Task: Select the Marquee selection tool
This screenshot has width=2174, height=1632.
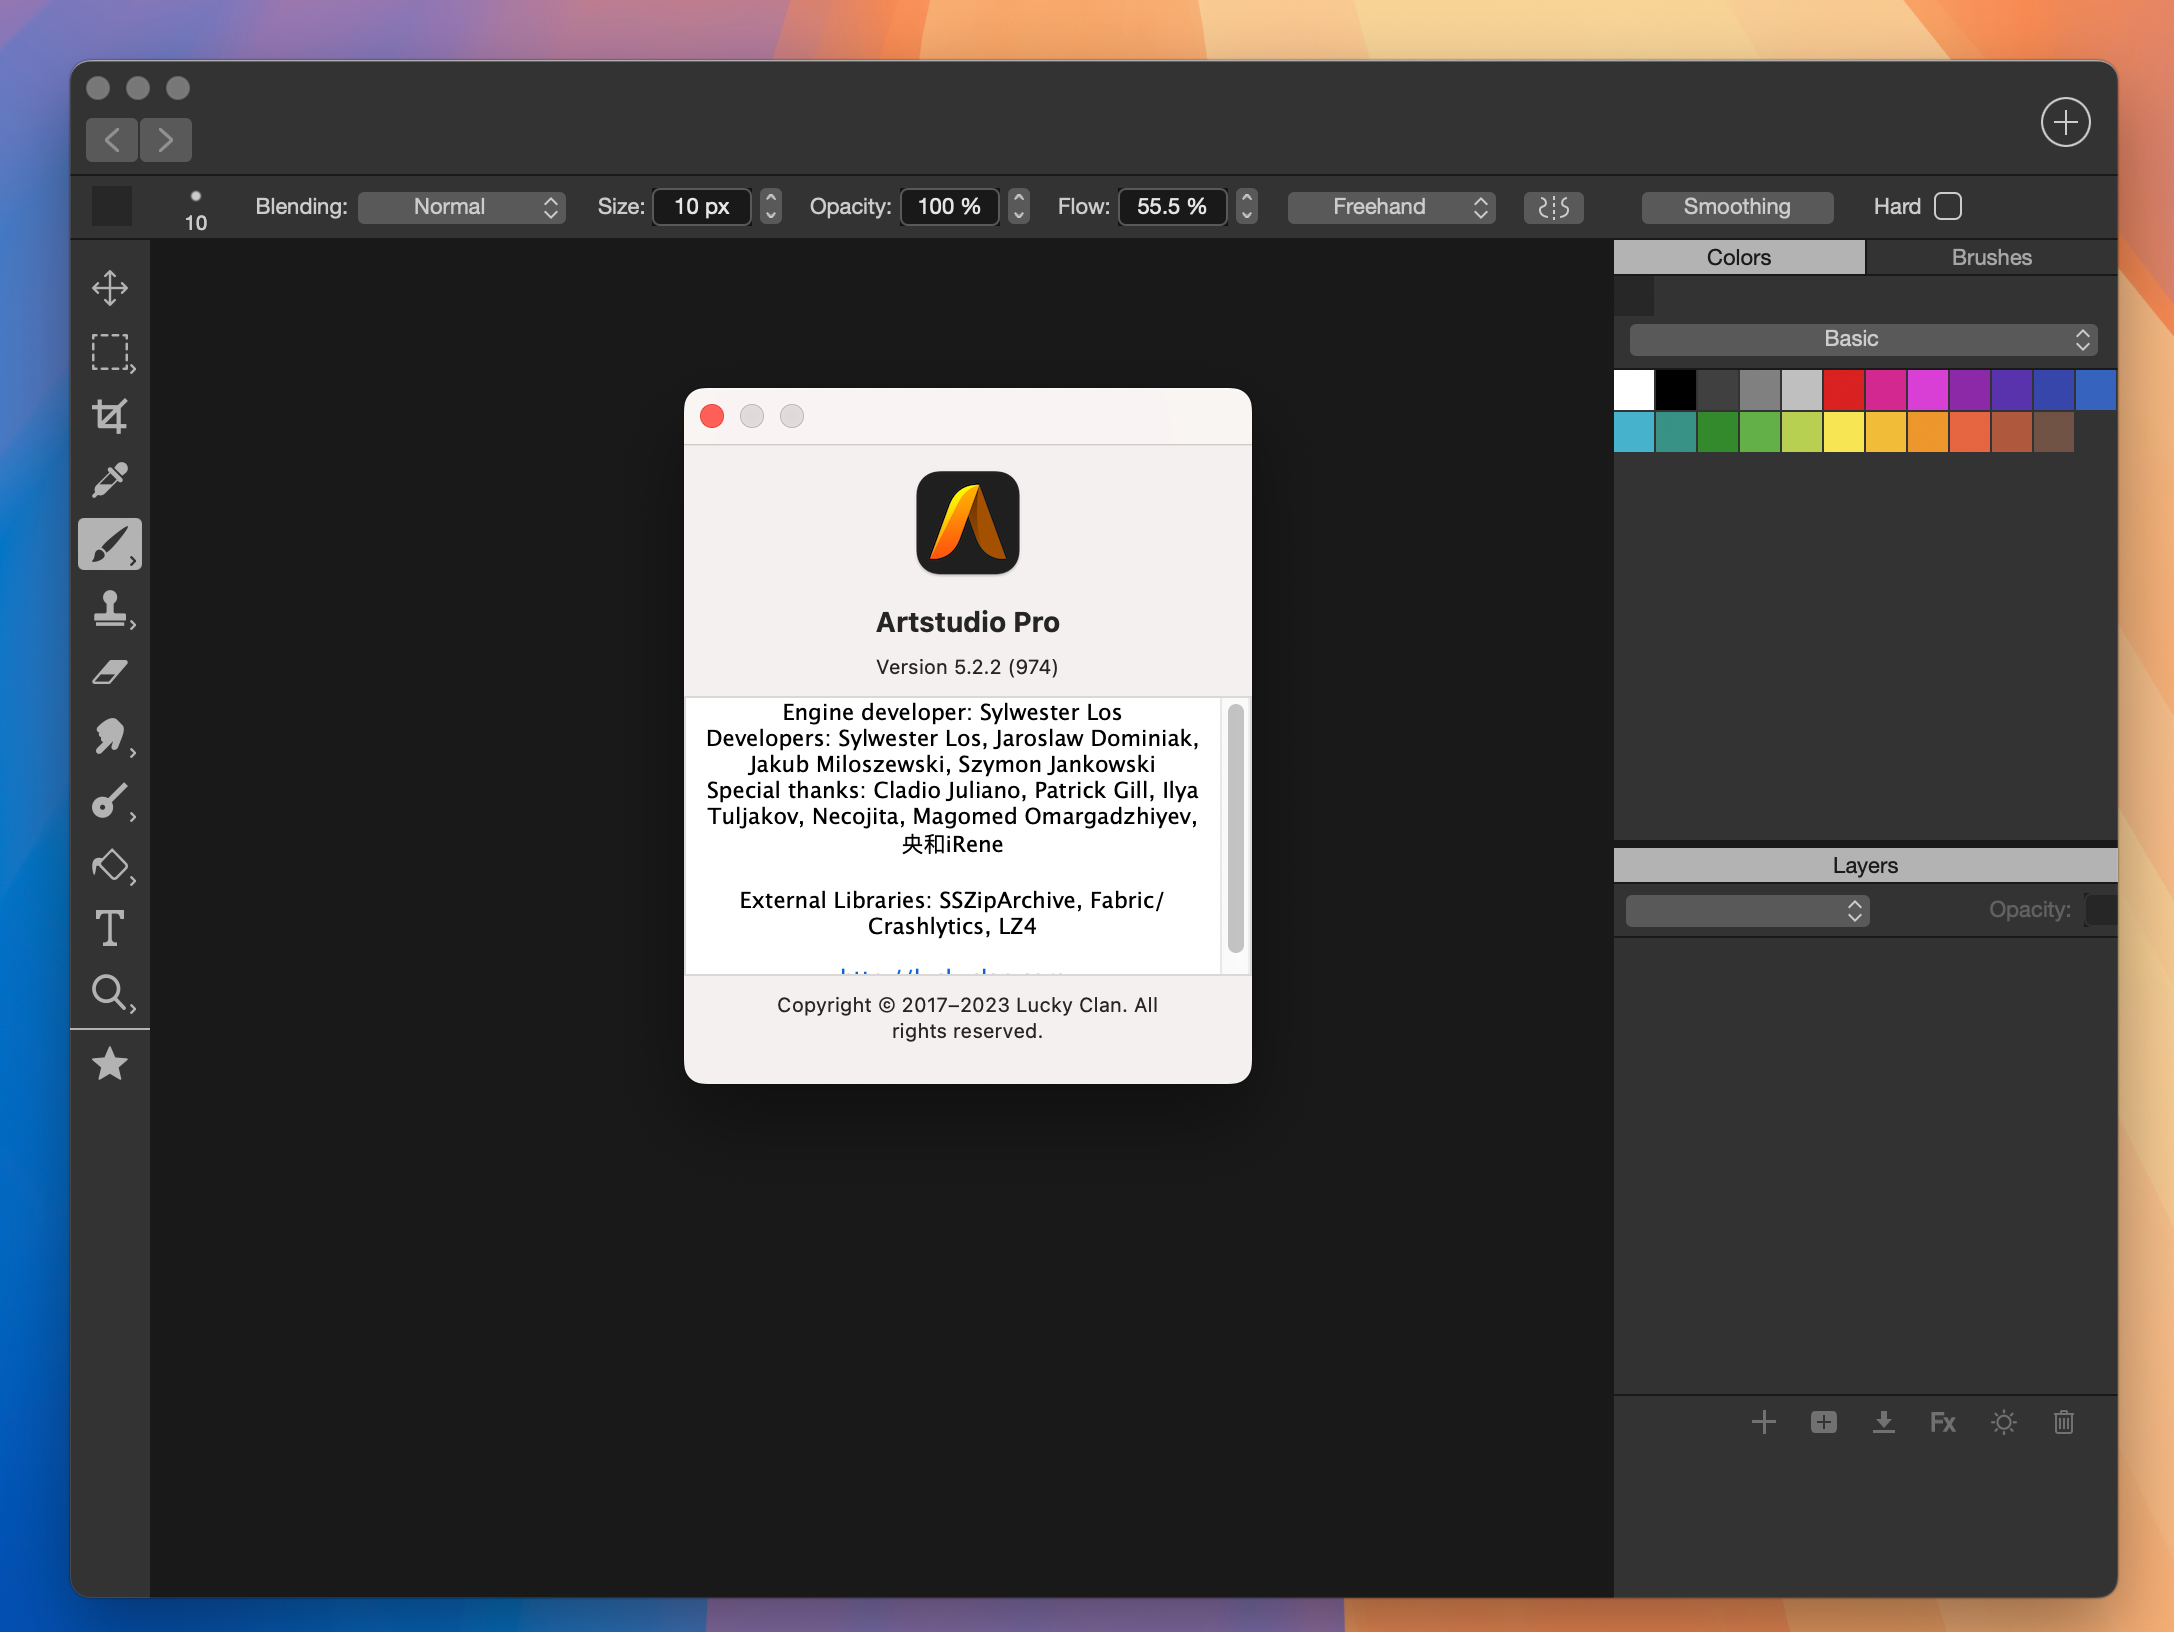Action: tap(111, 350)
